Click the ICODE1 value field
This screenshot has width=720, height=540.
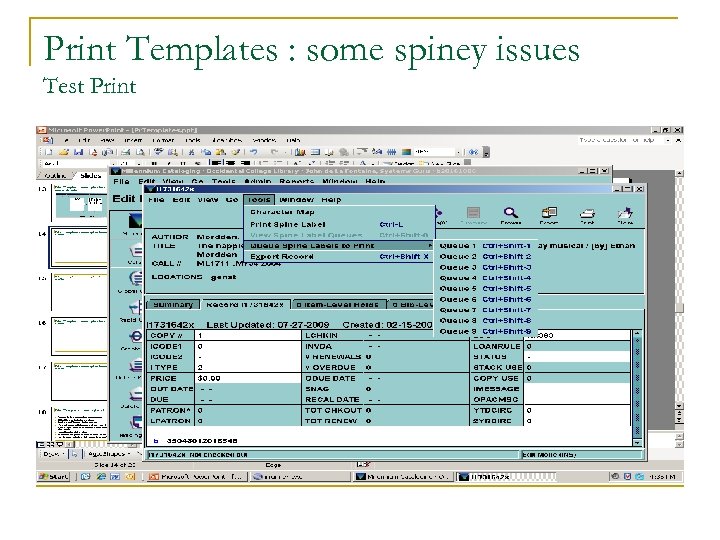[x=248, y=346]
